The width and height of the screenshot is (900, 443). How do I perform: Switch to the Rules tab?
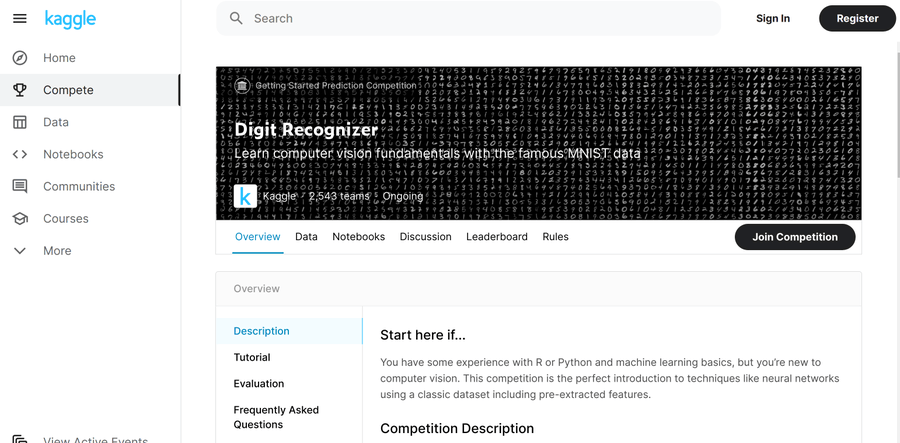coord(556,237)
